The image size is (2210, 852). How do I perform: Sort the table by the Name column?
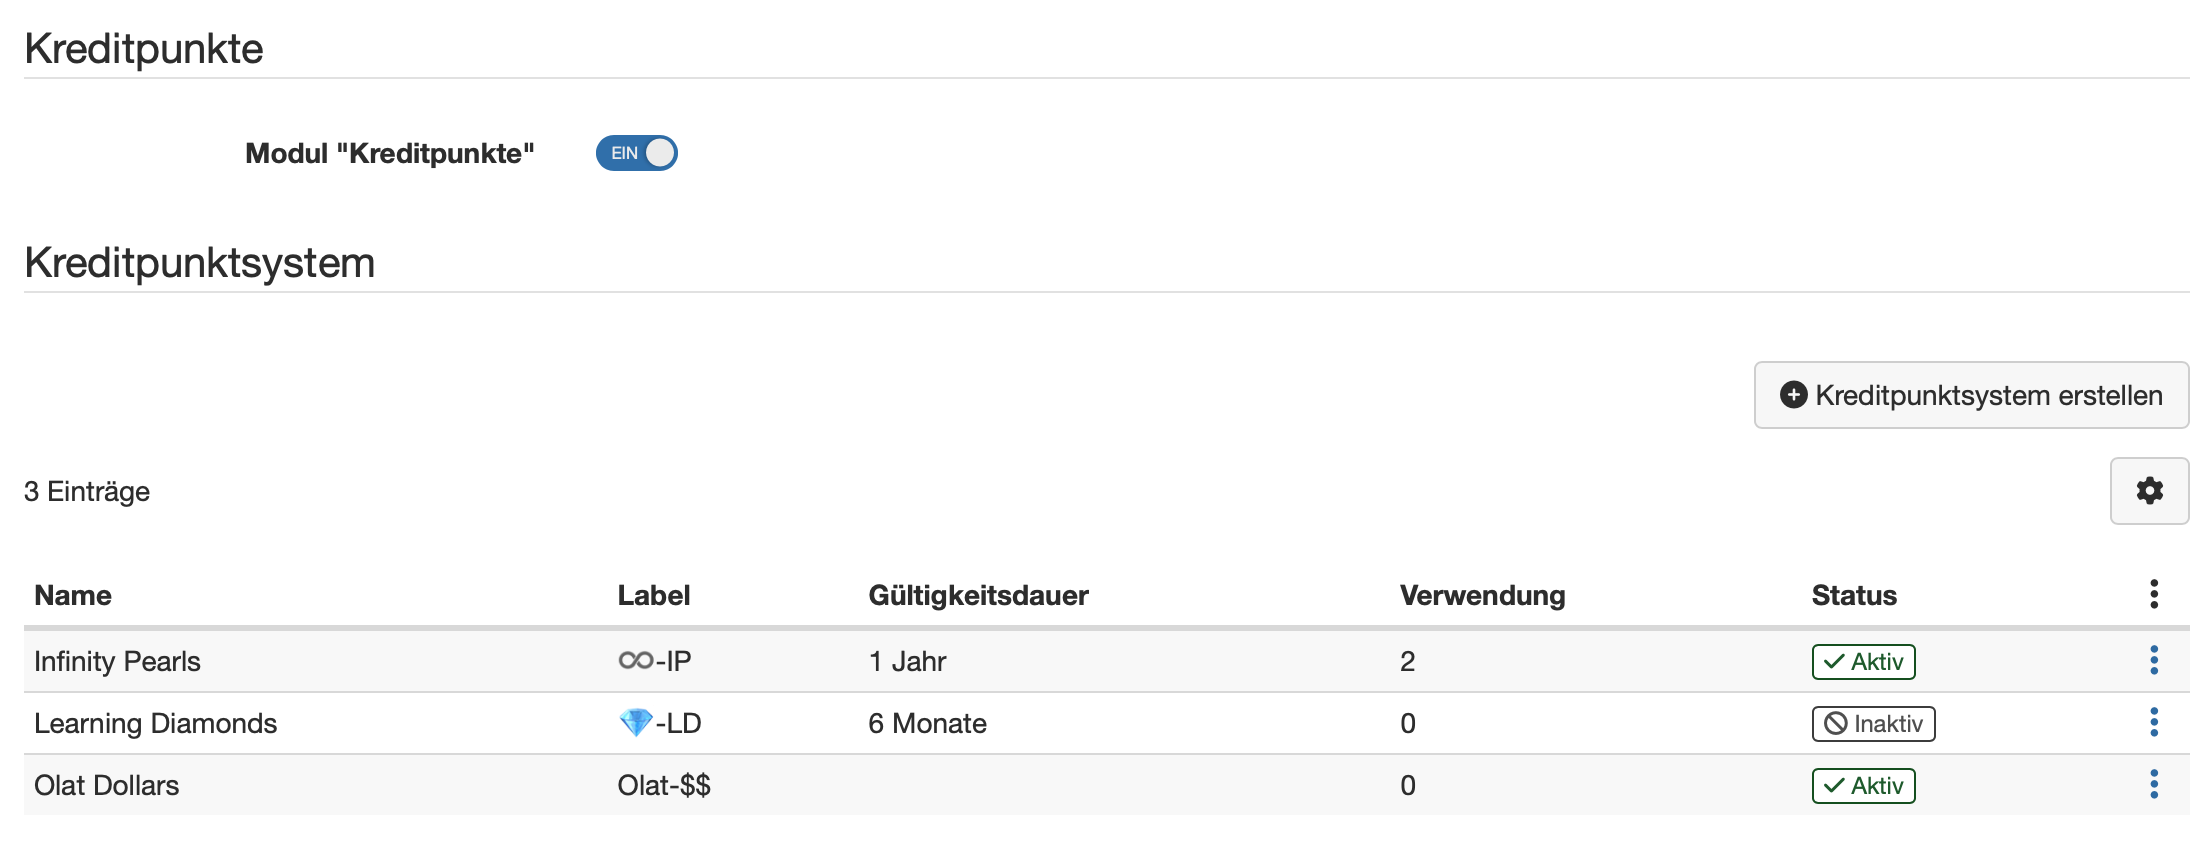click(x=72, y=594)
